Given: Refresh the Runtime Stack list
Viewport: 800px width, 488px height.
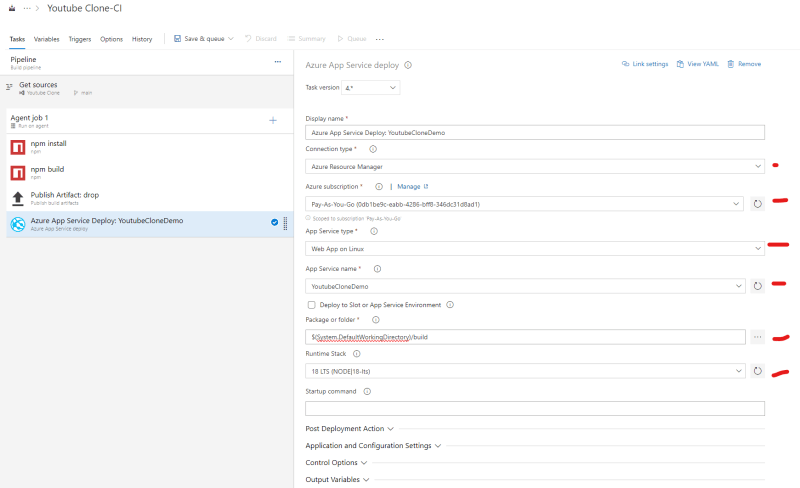Looking at the screenshot, I should [758, 371].
